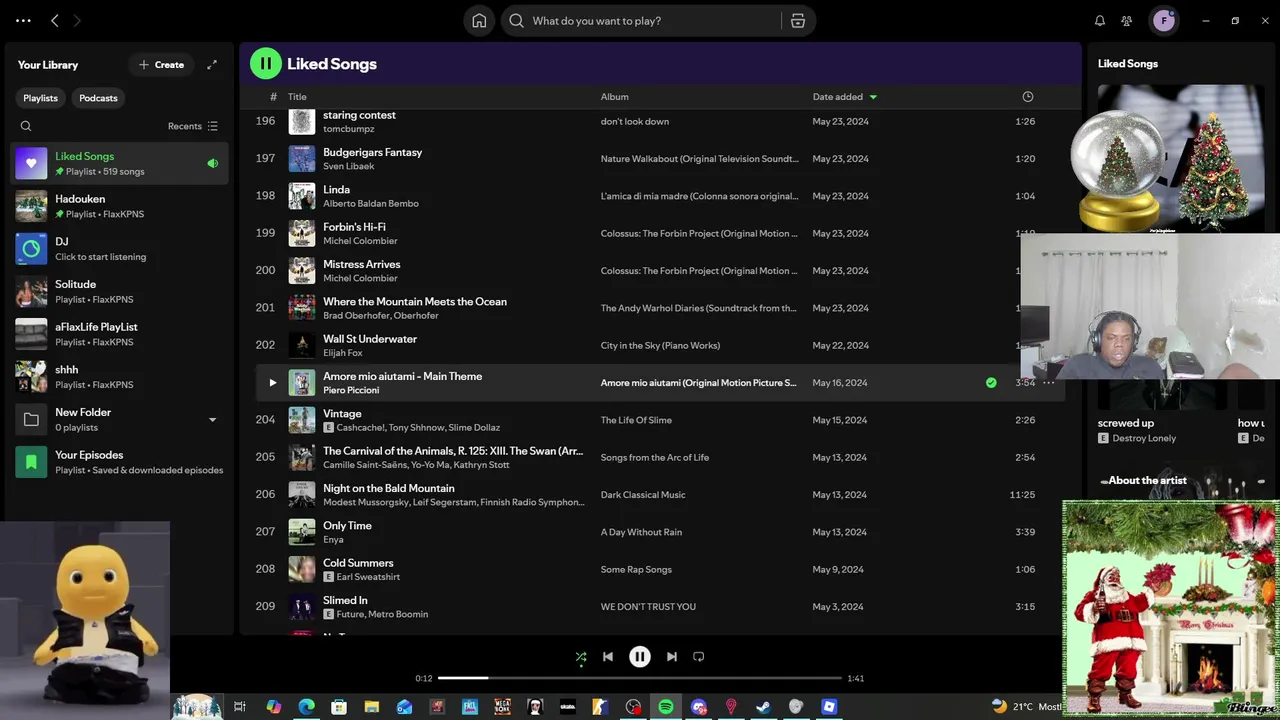The image size is (1280, 720).
Task: Open the Recents sort dropdown
Action: point(192,126)
